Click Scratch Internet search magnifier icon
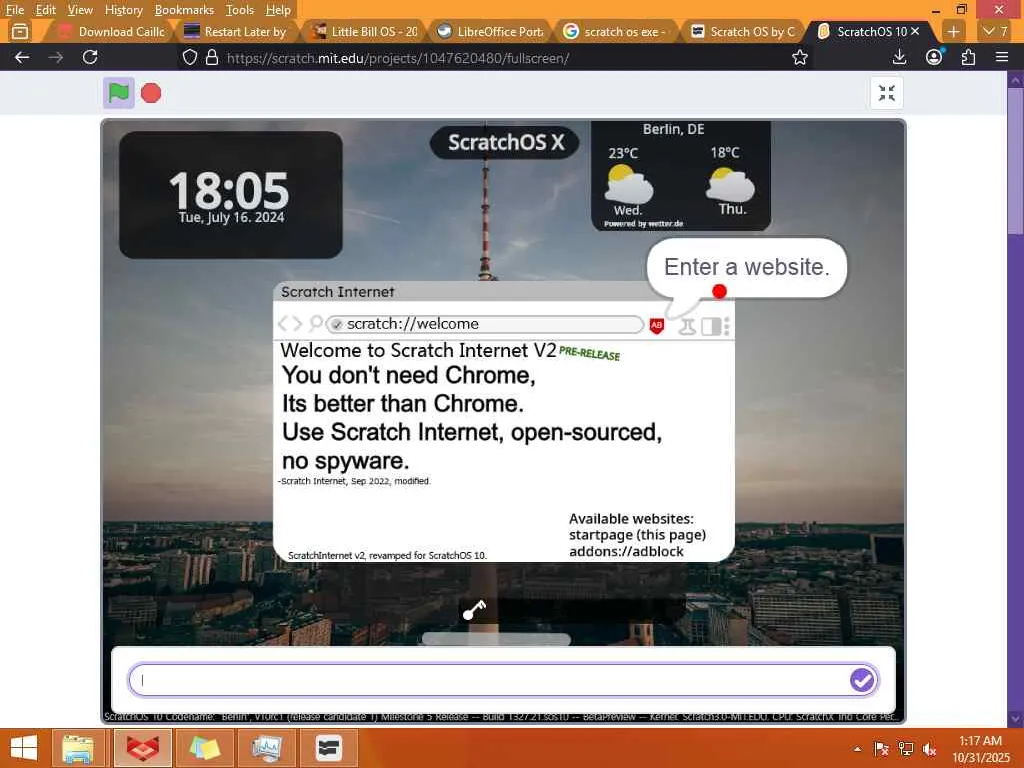Screen dimensions: 1024x768 pos(316,323)
